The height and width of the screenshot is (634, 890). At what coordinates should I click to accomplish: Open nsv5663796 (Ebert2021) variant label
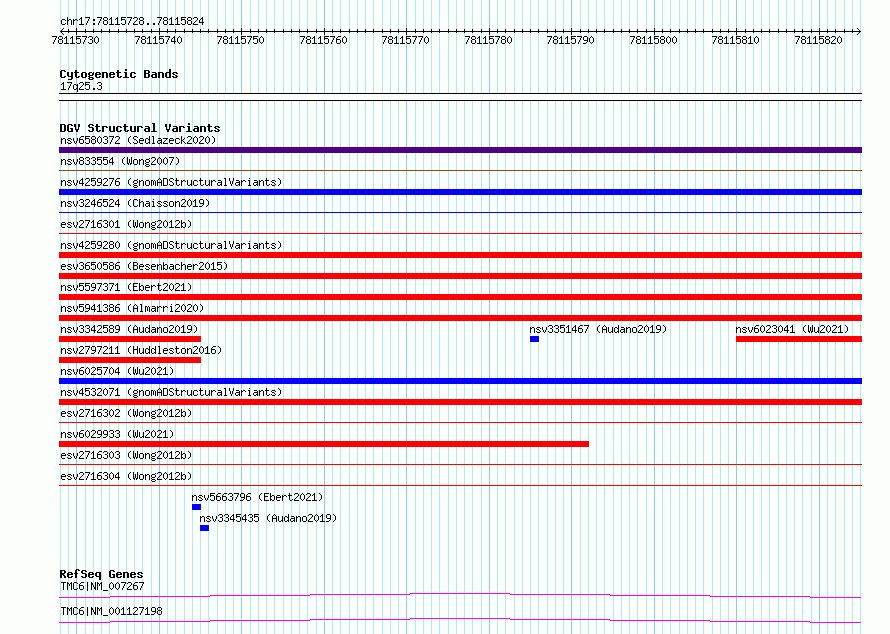point(257,497)
